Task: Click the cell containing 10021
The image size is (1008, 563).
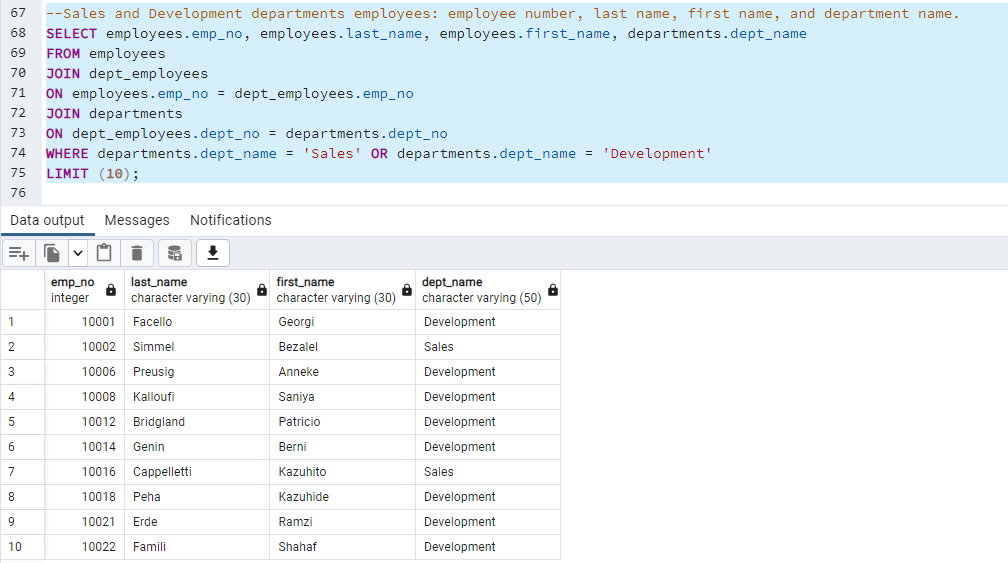Action: (x=84, y=523)
